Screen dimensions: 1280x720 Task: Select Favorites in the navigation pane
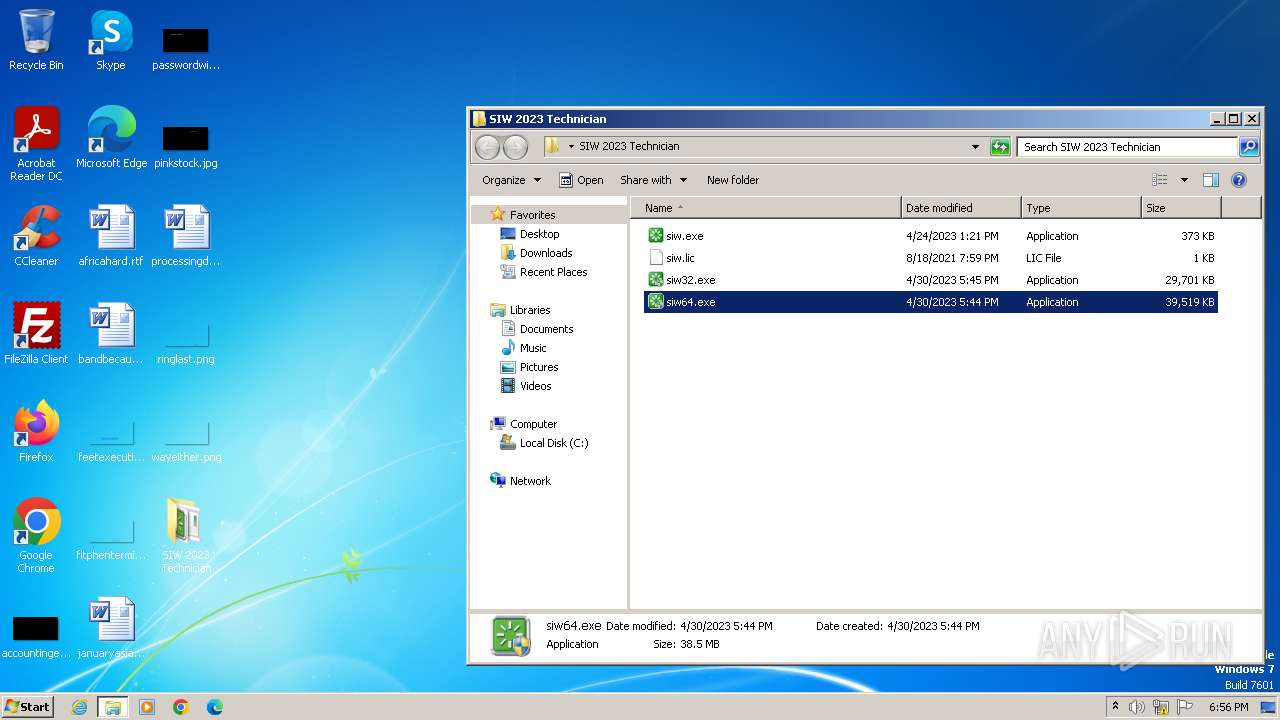[532, 215]
